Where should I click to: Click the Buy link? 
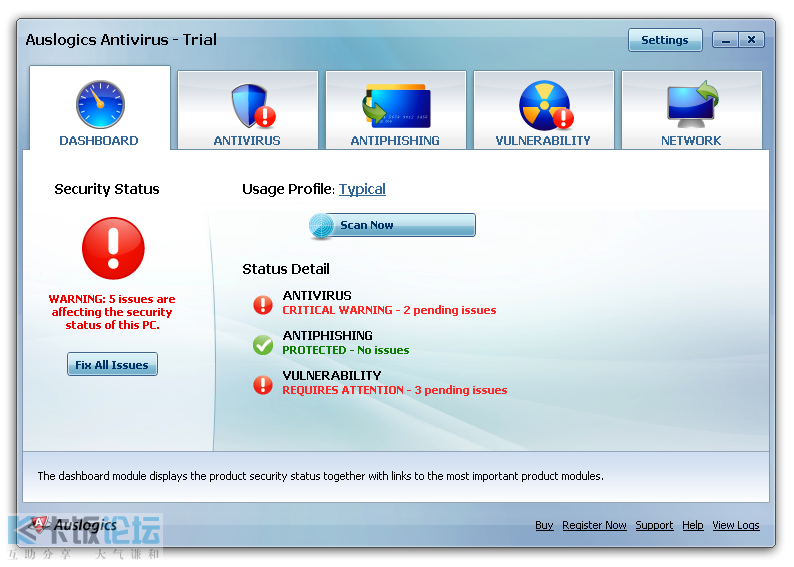[544, 525]
